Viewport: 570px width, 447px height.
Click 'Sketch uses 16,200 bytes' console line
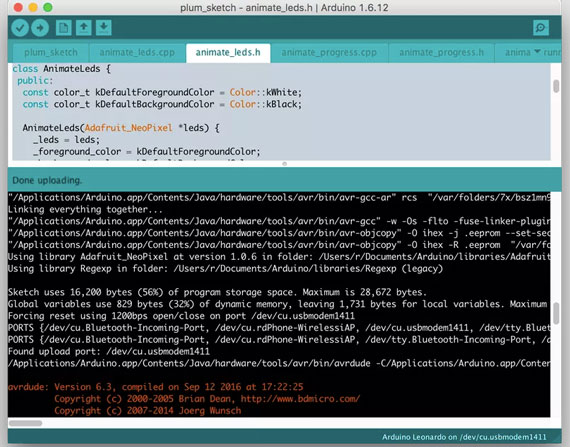click(217, 293)
